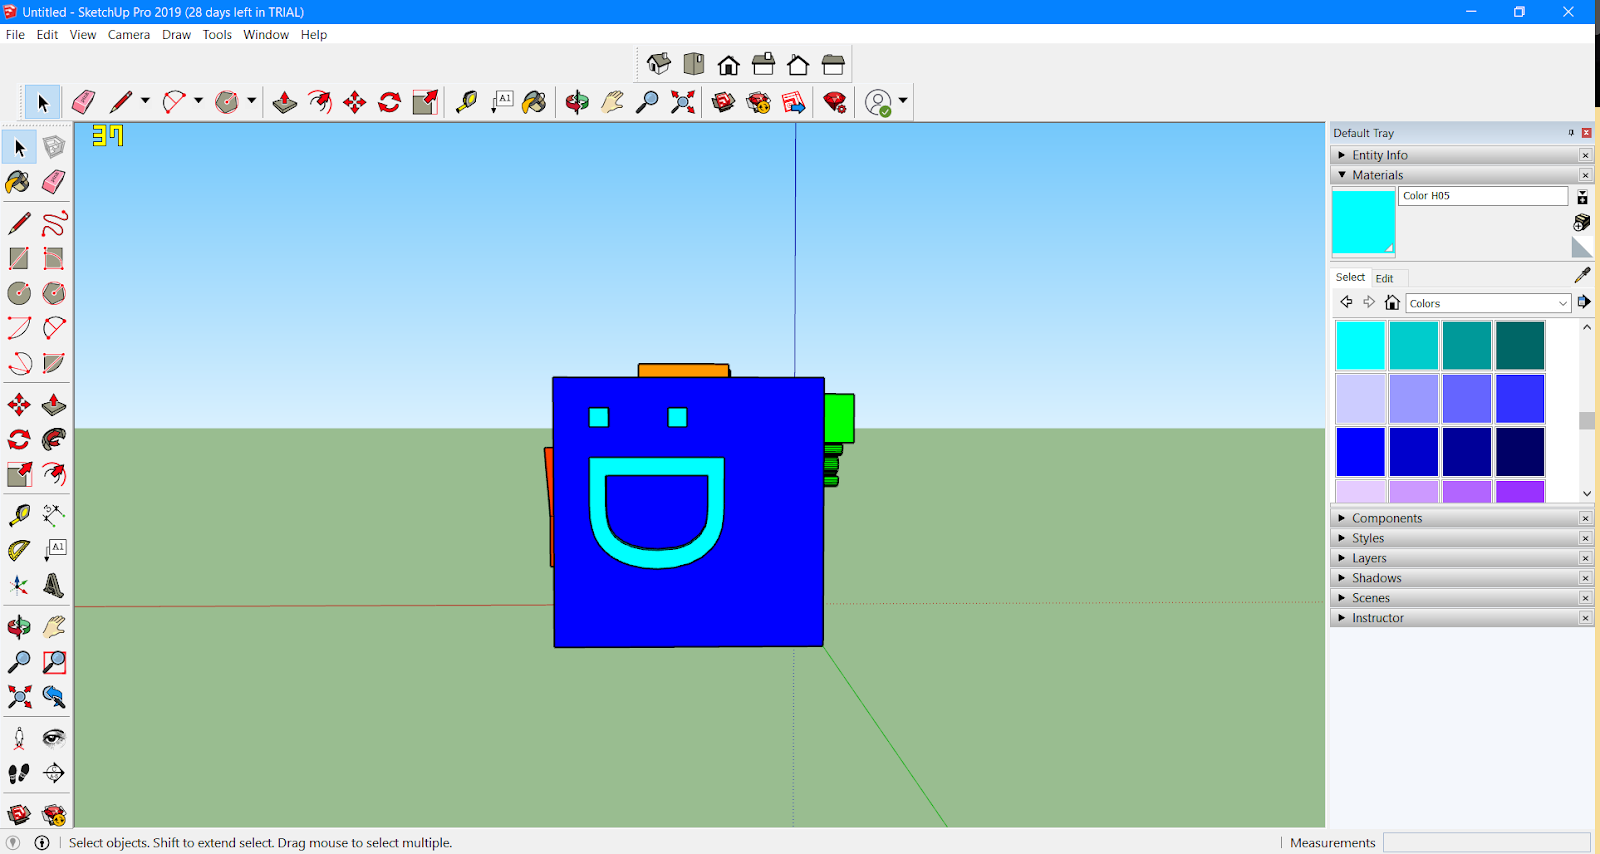Open Shapes tool dropdown arrow
The width and height of the screenshot is (1600, 854).
pyautogui.click(x=251, y=101)
